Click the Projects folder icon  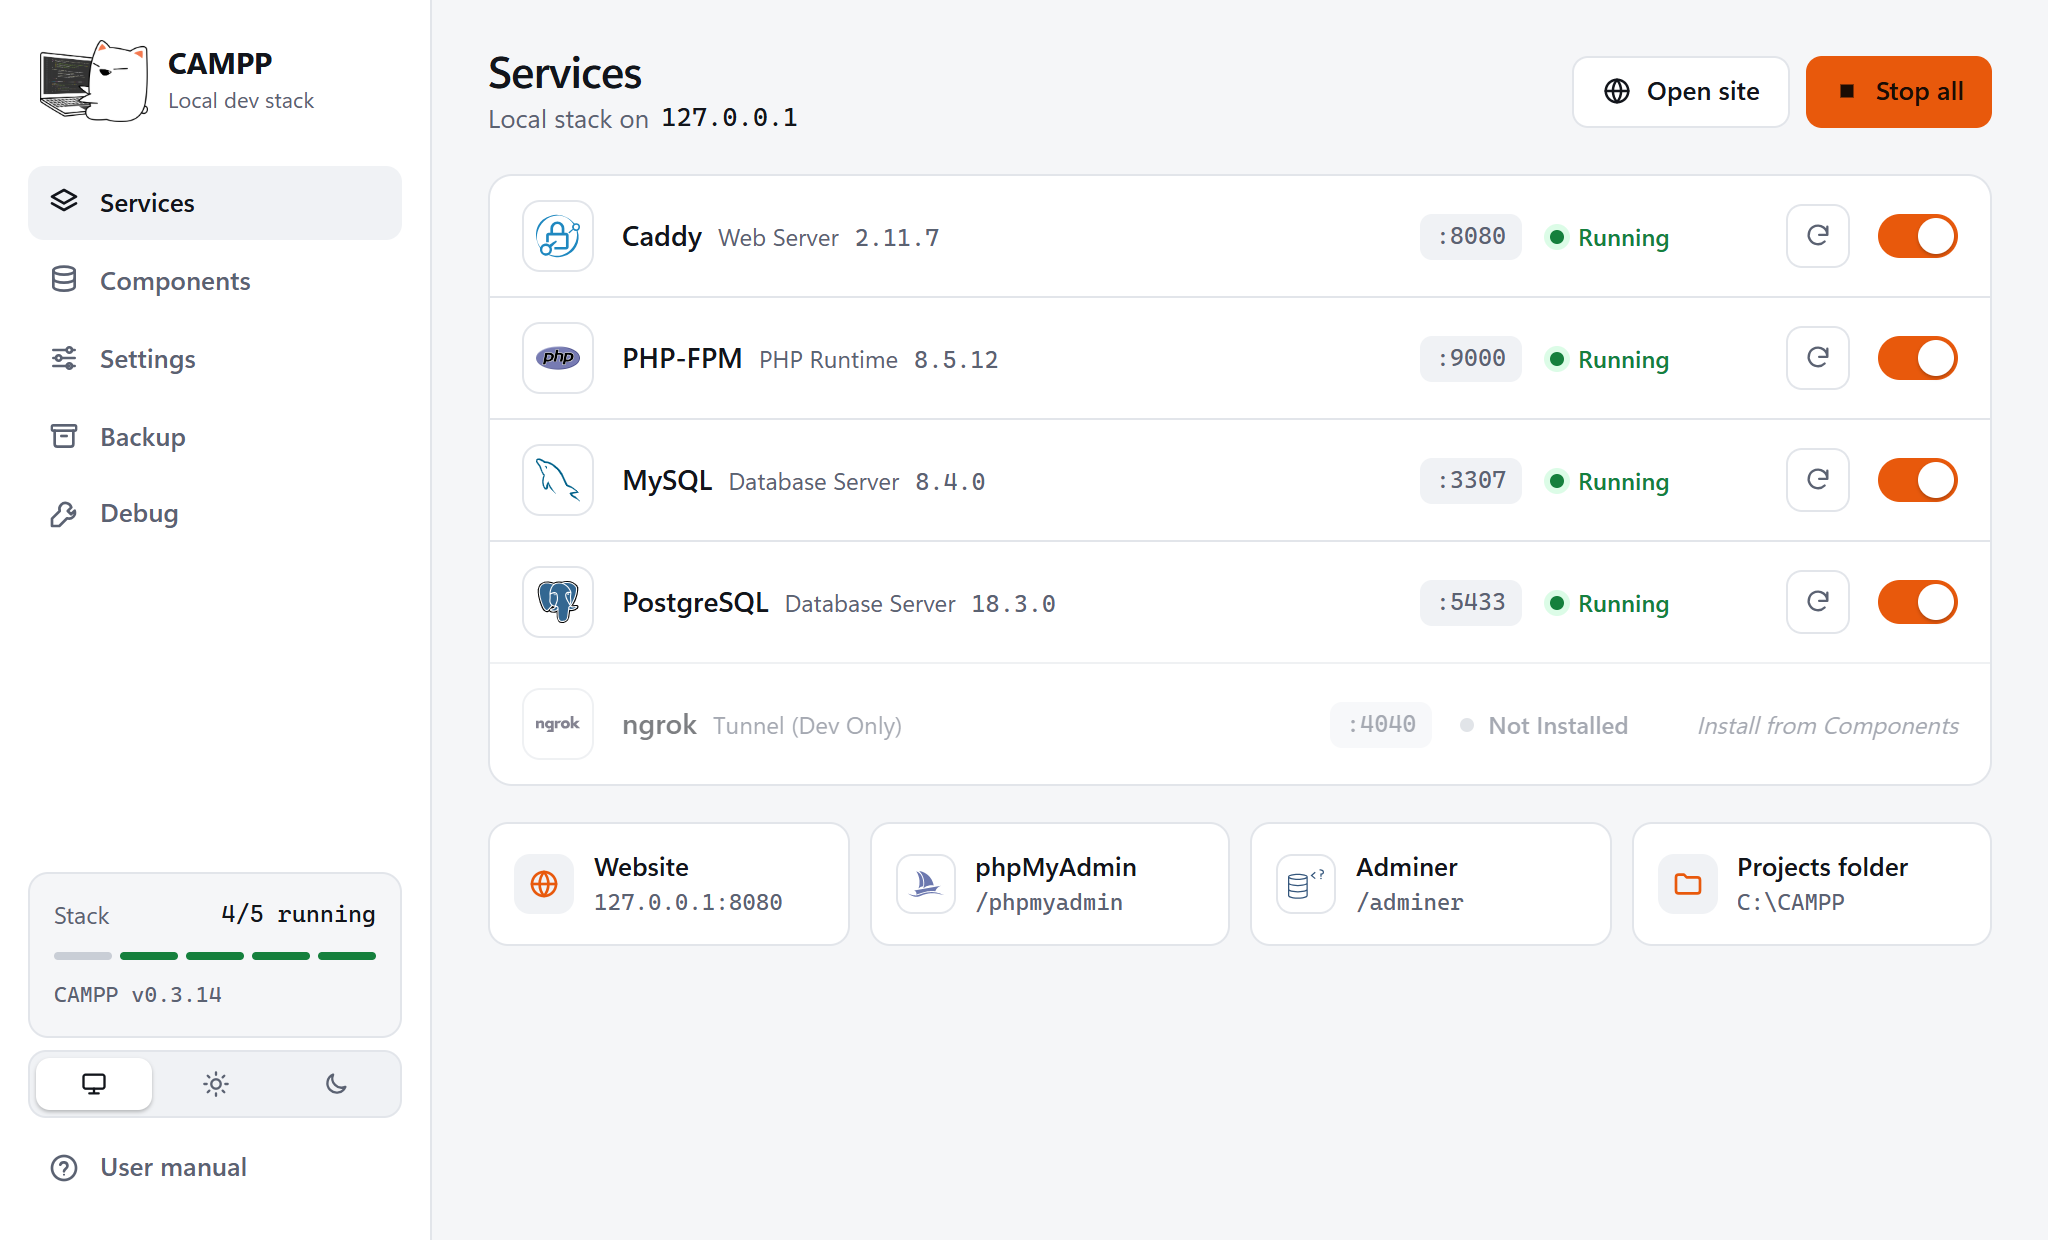click(1688, 884)
